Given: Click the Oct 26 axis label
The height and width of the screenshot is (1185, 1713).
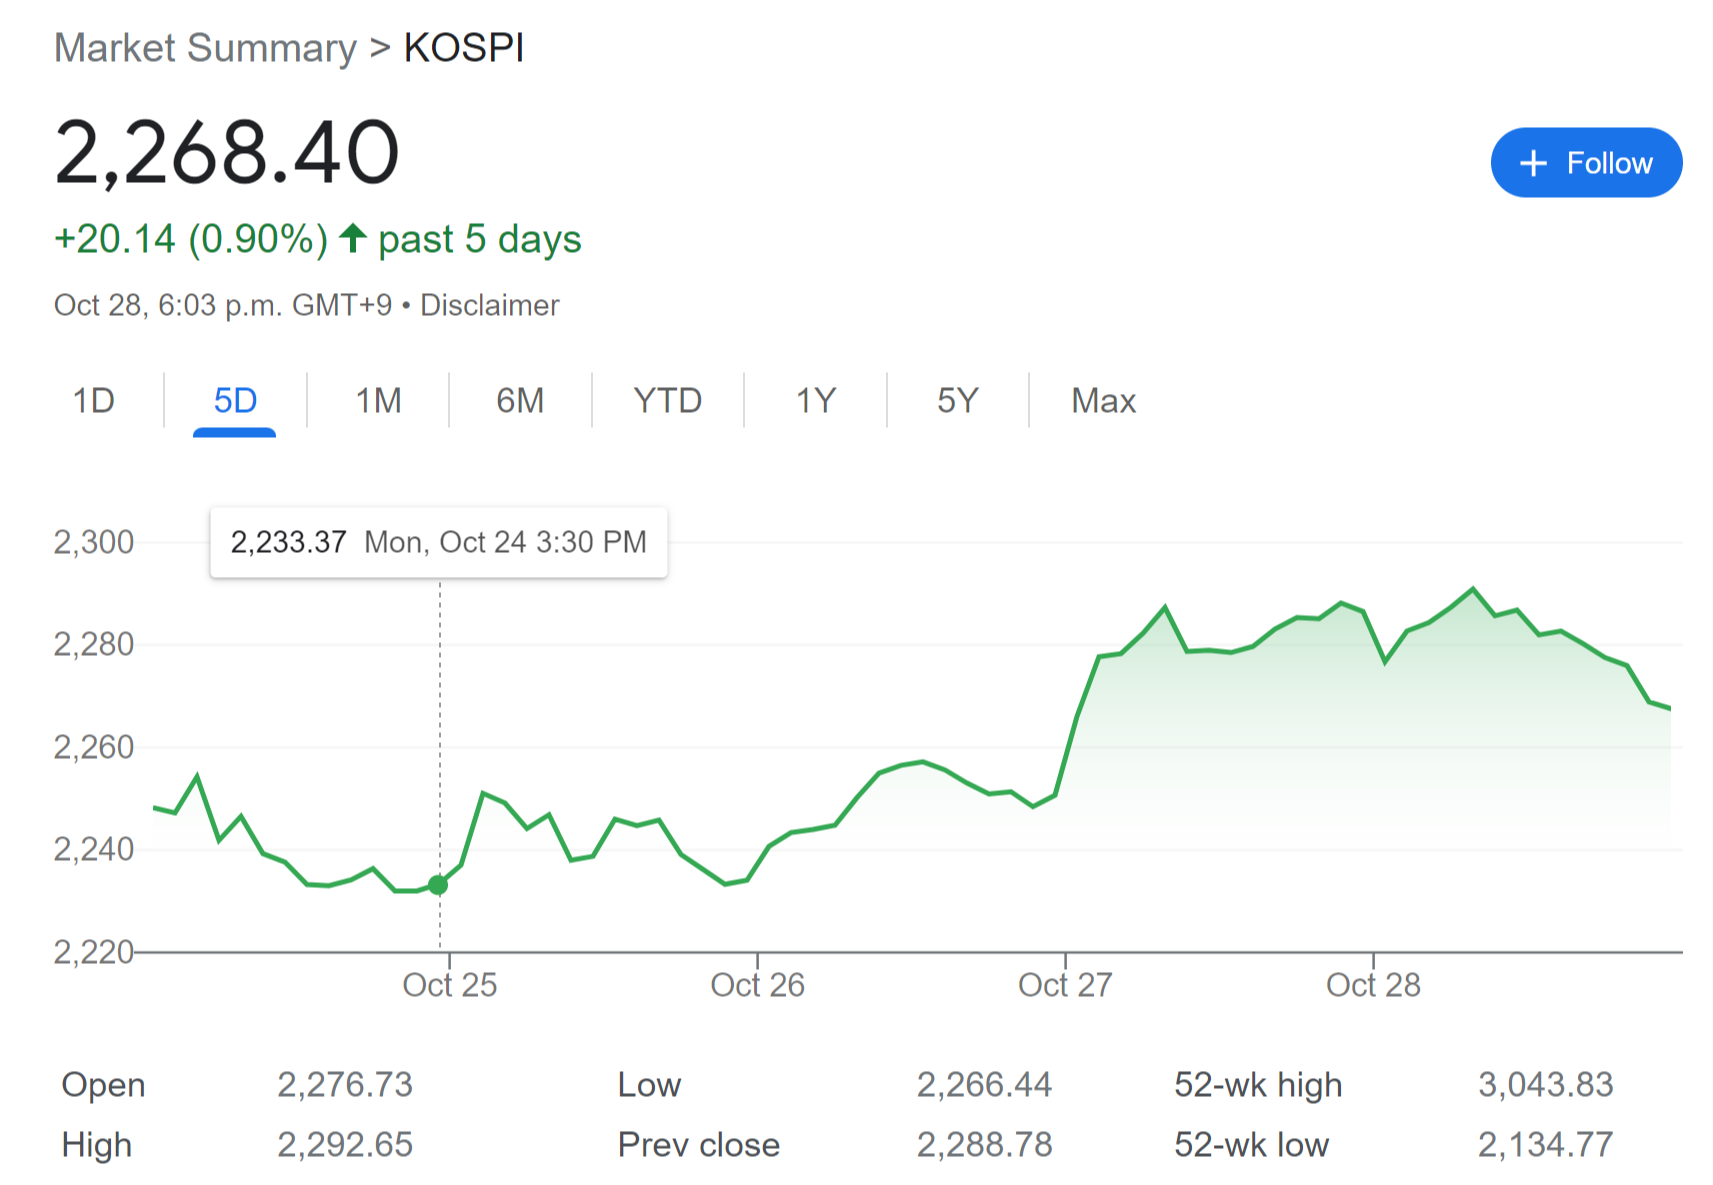Looking at the screenshot, I should click(x=757, y=985).
